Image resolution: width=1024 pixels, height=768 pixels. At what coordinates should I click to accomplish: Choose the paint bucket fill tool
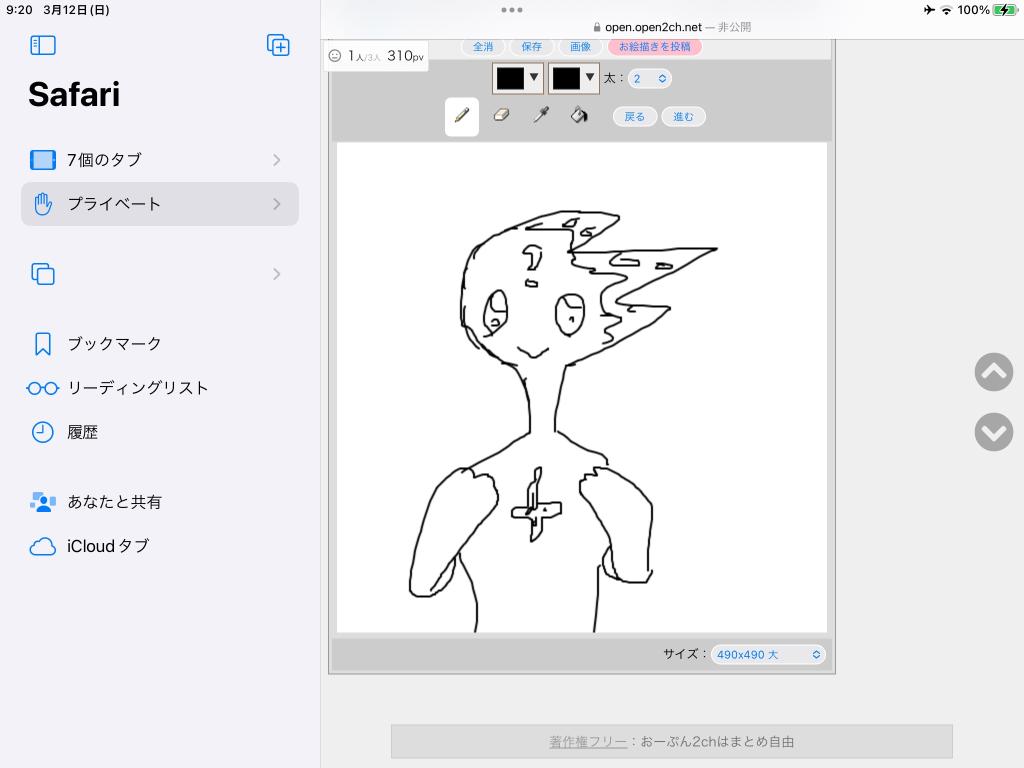click(579, 116)
